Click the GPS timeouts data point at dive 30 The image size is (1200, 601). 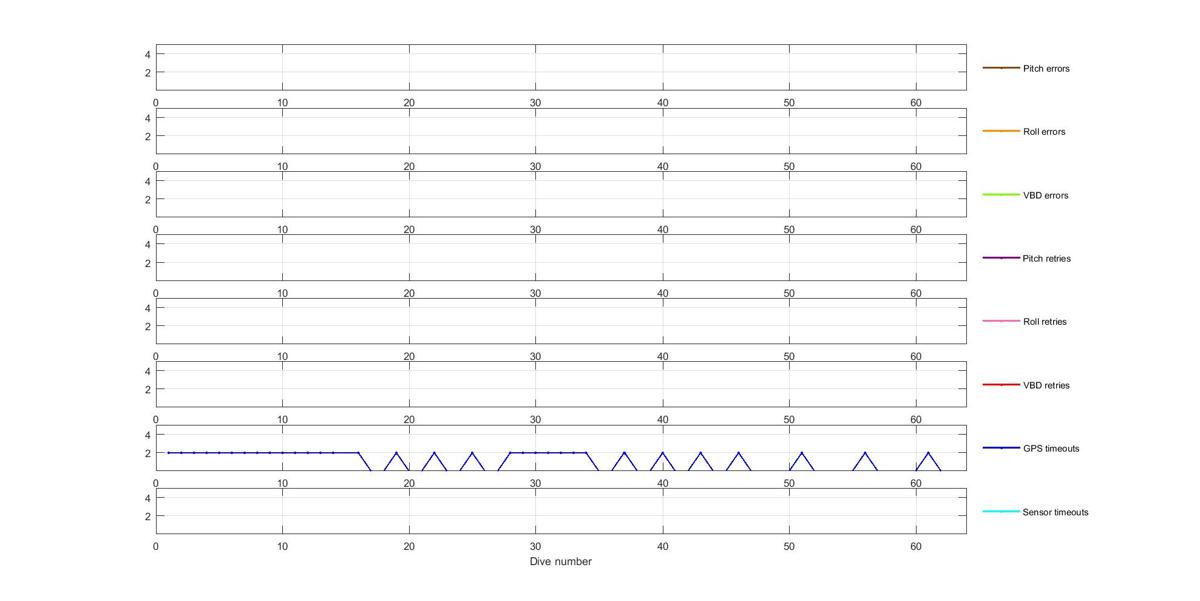tap(536, 453)
